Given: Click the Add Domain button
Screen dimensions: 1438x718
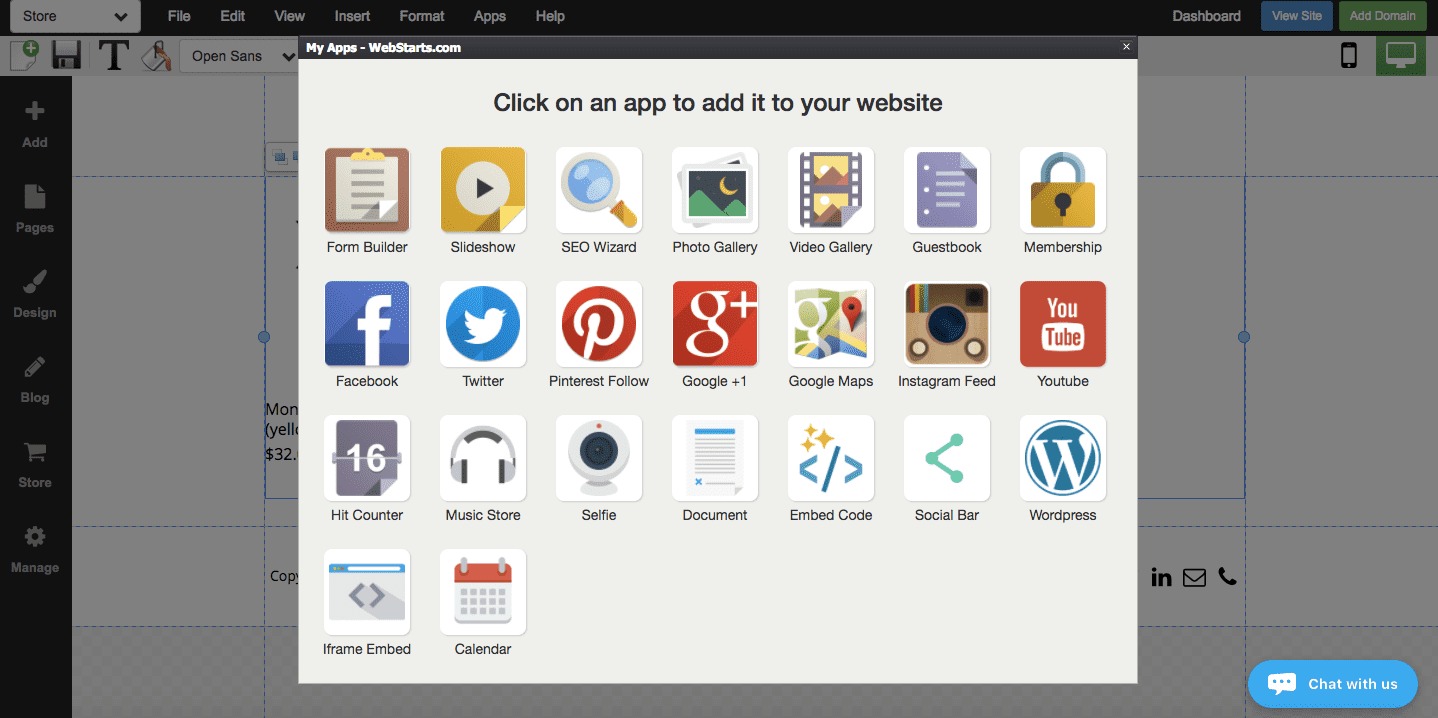Looking at the screenshot, I should pyautogui.click(x=1383, y=16).
